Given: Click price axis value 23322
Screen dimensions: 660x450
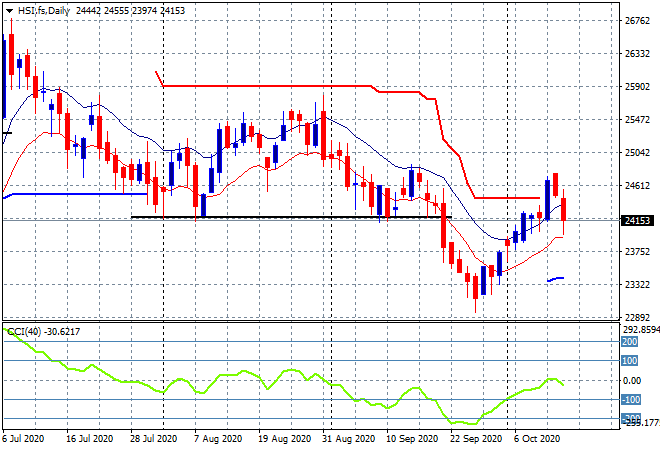Looking at the screenshot, I should pos(637,285).
